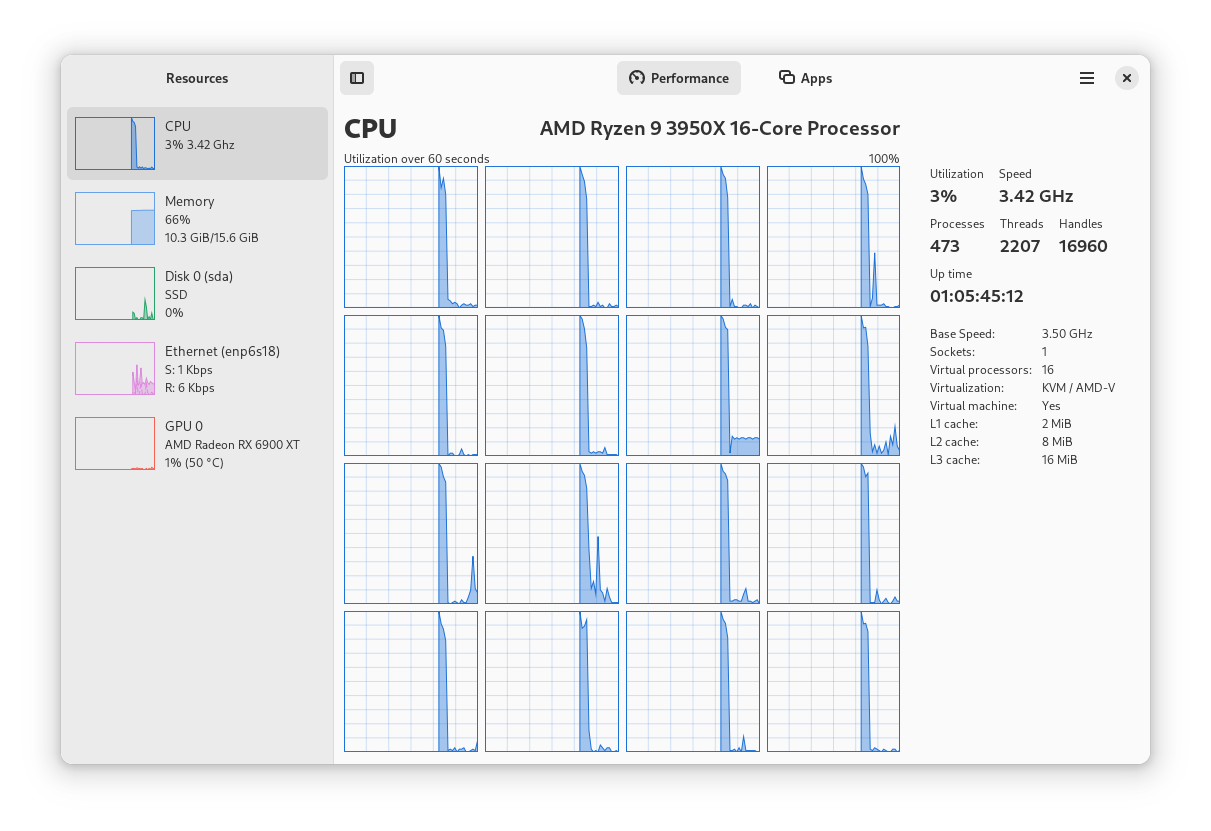Click the threads count '2207'

tap(1020, 246)
